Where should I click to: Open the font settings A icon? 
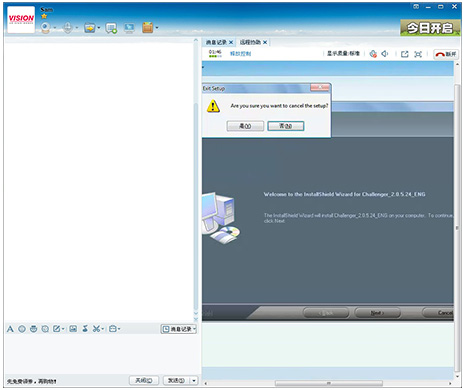pos(10,329)
